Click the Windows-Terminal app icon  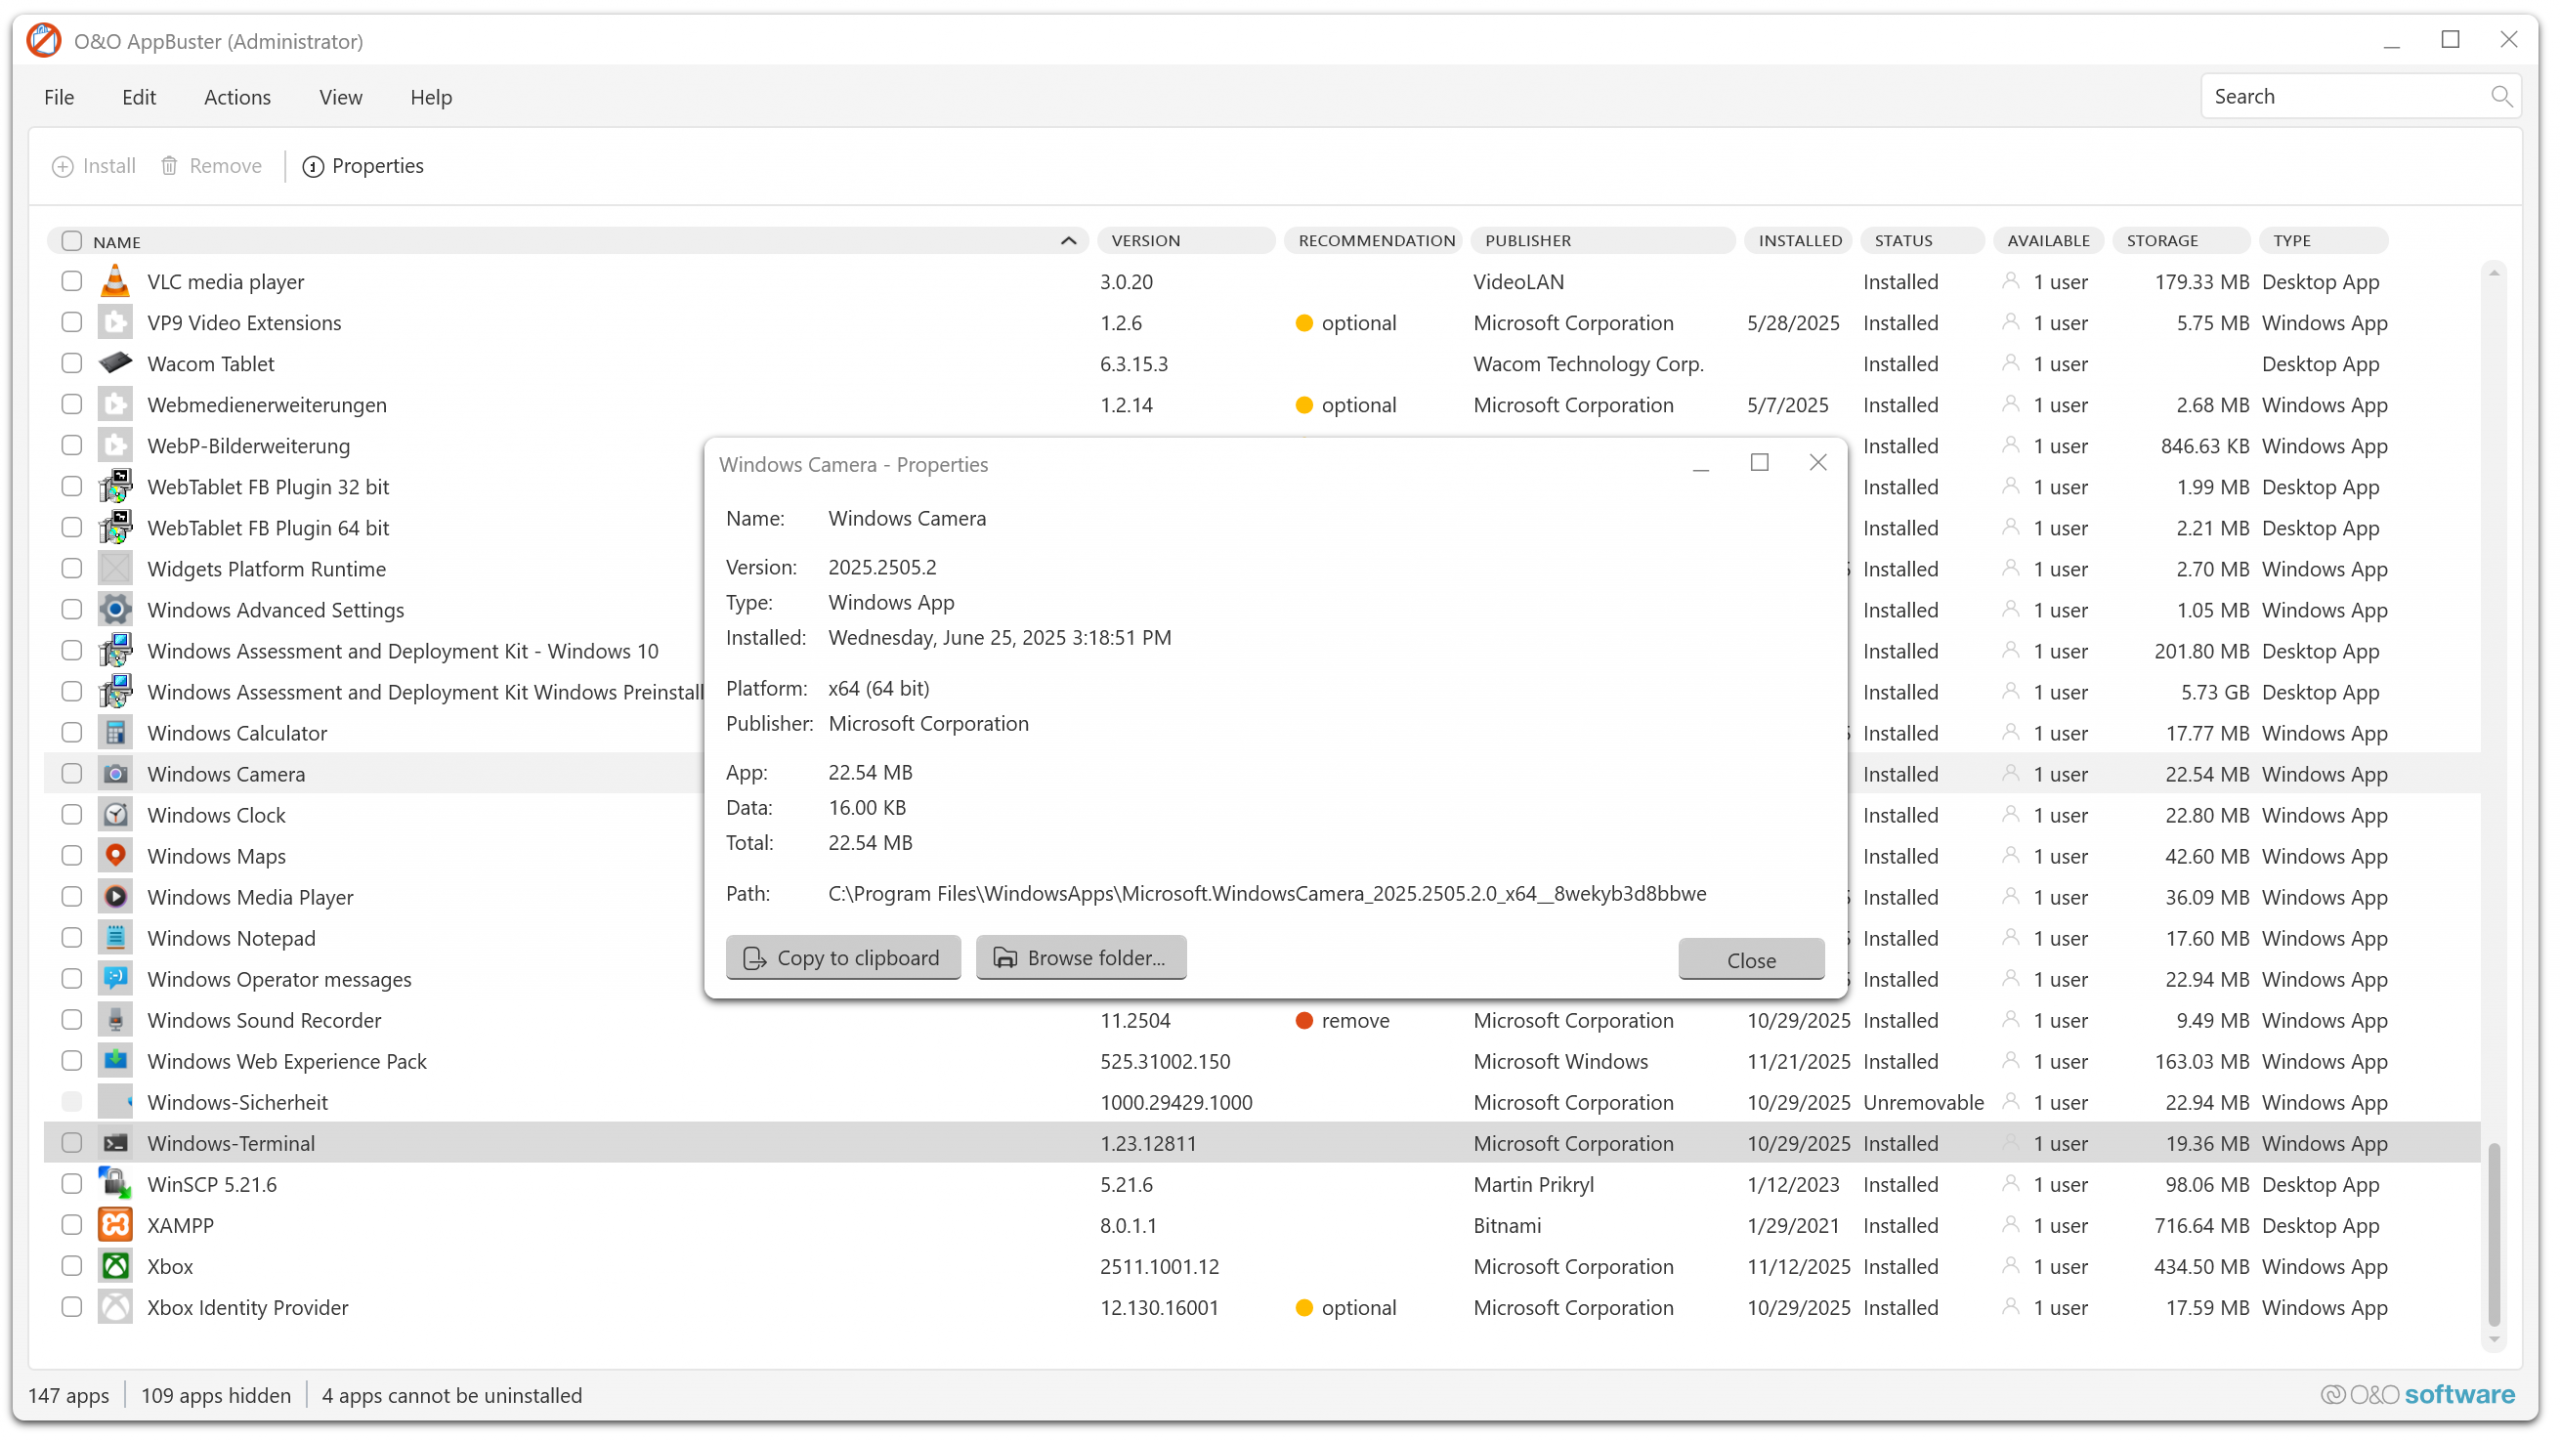(x=115, y=1144)
